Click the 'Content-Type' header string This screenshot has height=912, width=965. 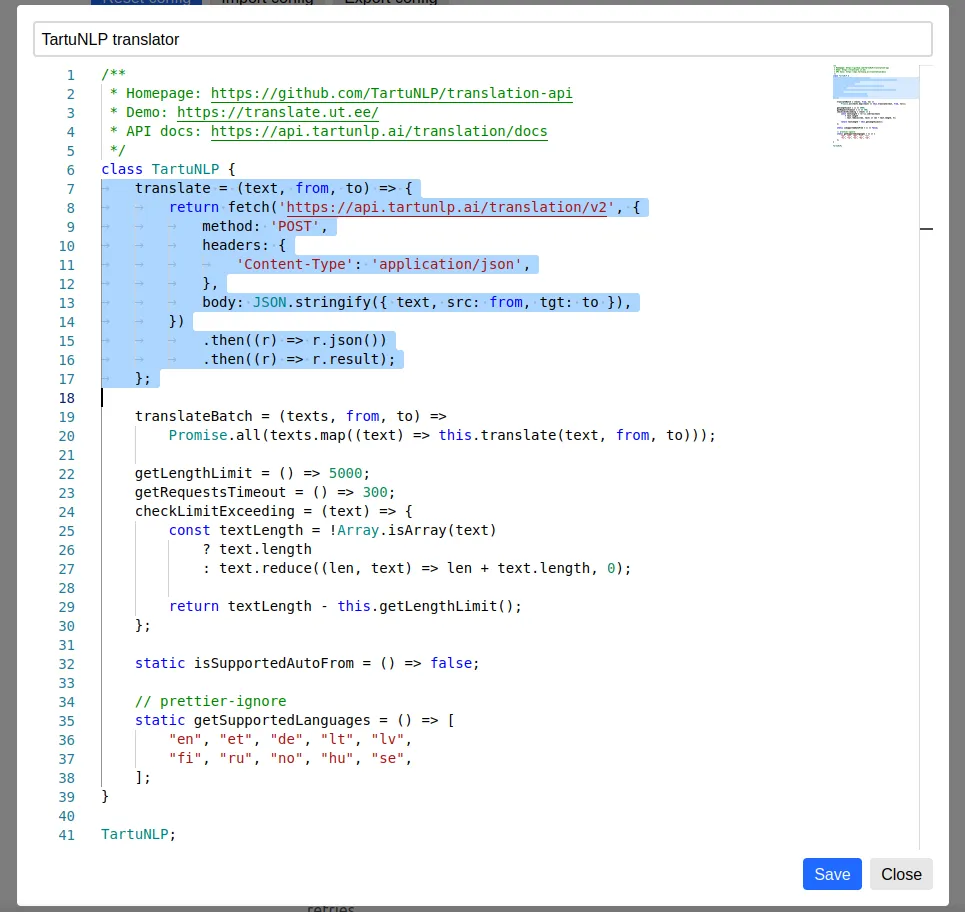(x=294, y=264)
